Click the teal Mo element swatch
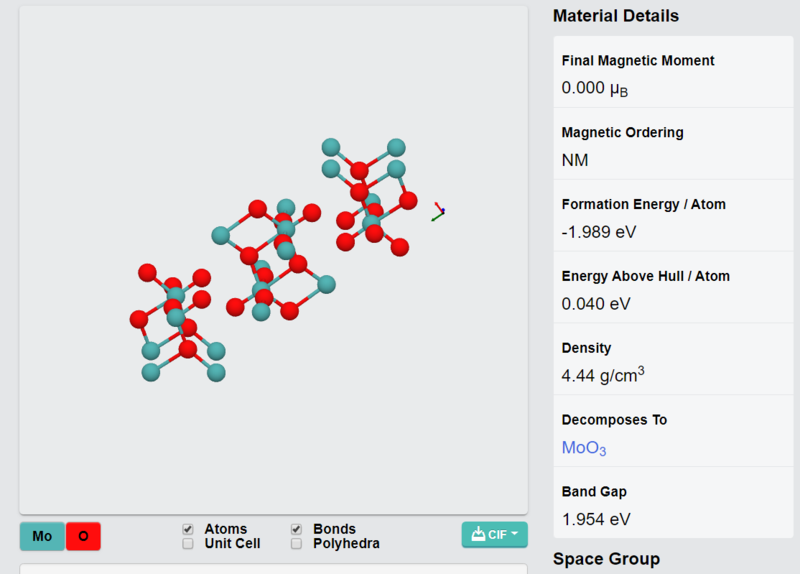This screenshot has width=800, height=574. 42,536
